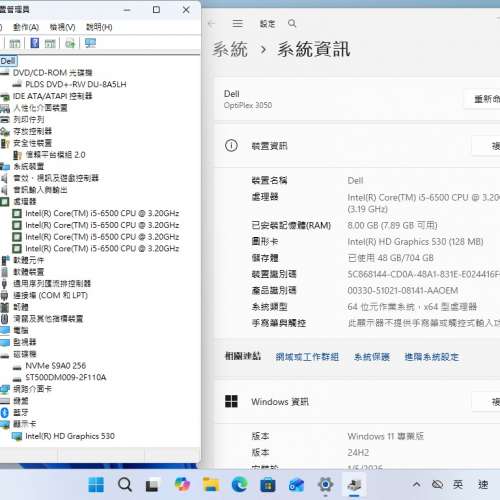Select the 韌體 category
The width and height of the screenshot is (500, 500).
click(21, 307)
